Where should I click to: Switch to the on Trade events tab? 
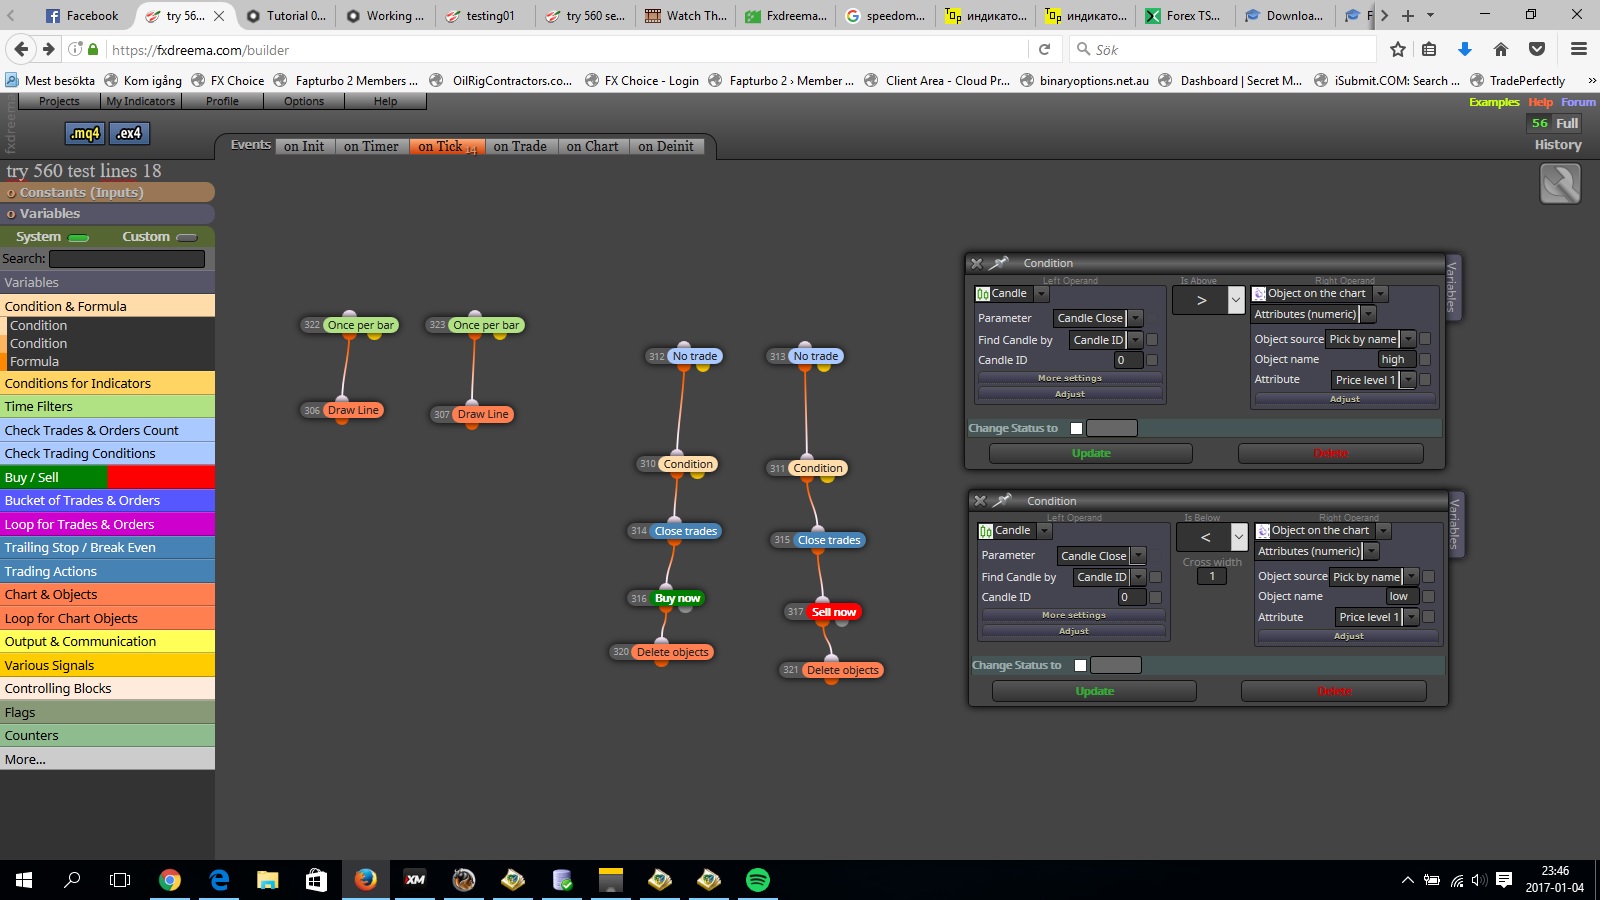(520, 146)
